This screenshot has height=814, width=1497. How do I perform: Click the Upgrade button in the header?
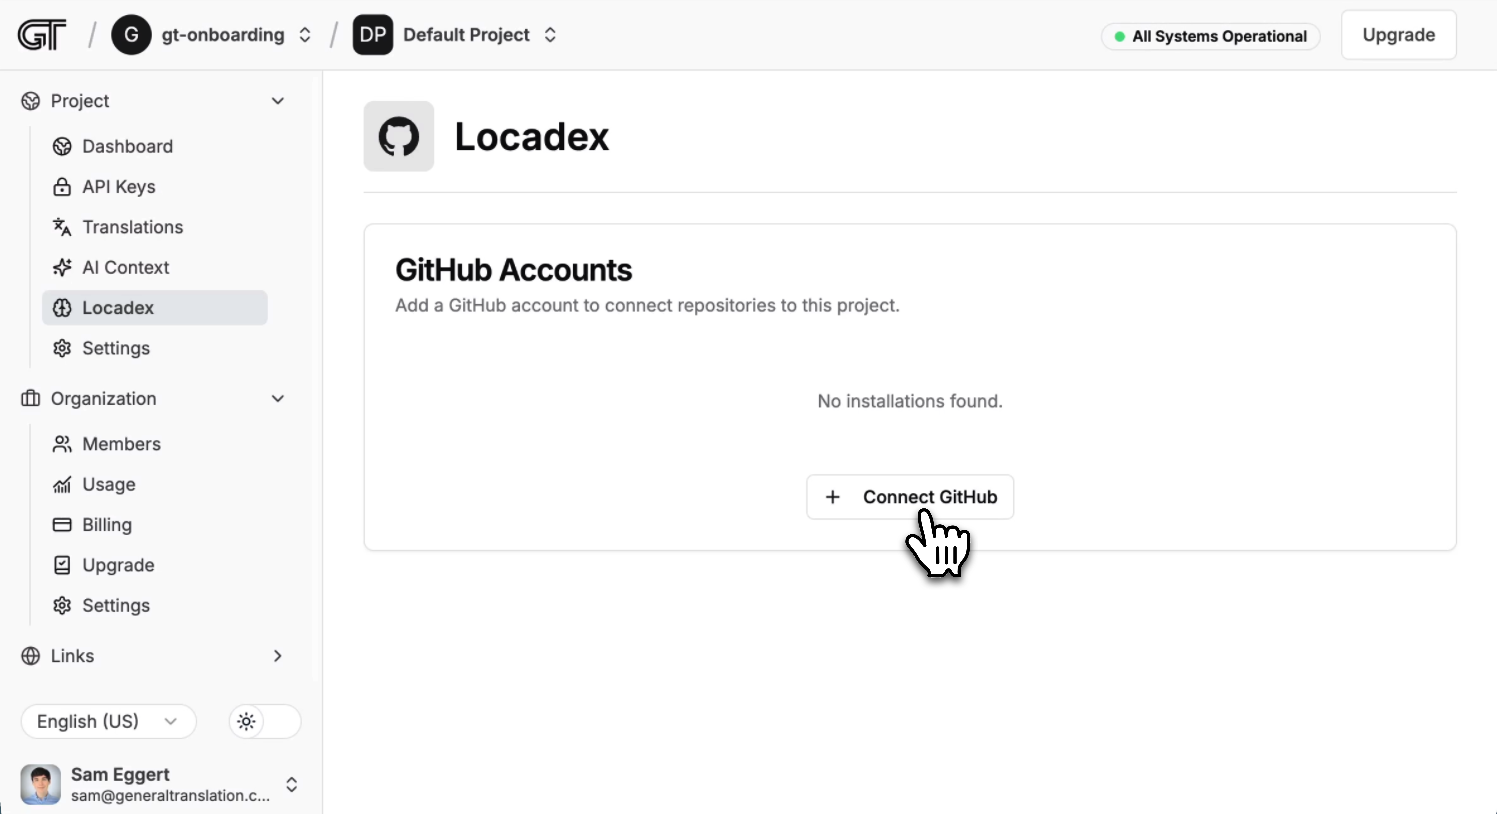1398,34
